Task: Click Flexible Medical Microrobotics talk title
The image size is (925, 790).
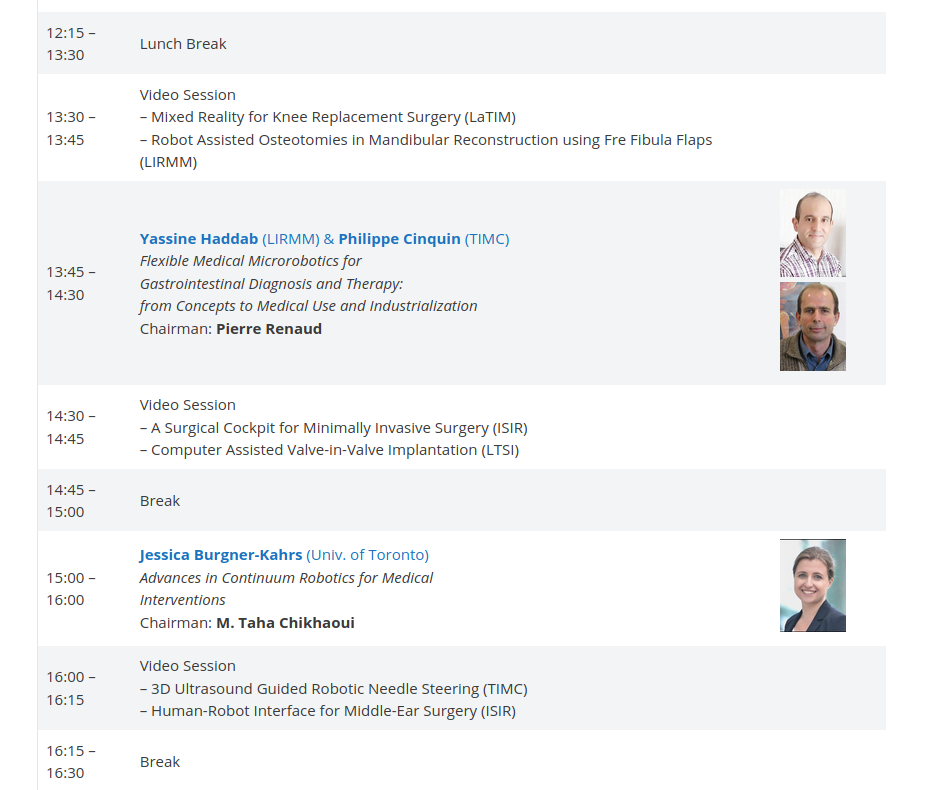Action: (309, 284)
